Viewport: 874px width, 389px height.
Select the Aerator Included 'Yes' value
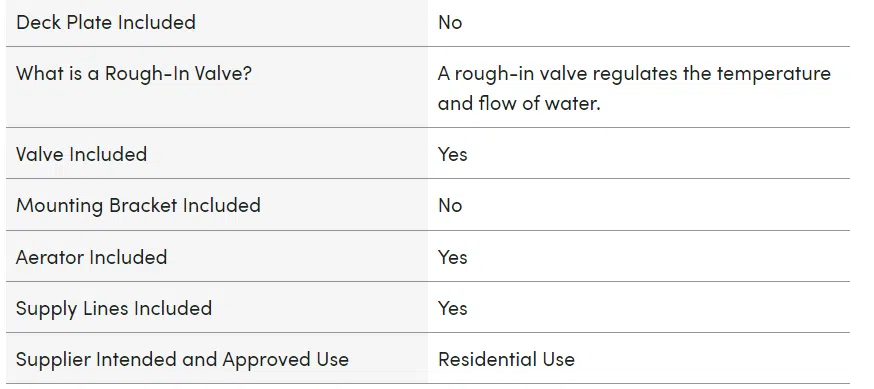point(453,257)
